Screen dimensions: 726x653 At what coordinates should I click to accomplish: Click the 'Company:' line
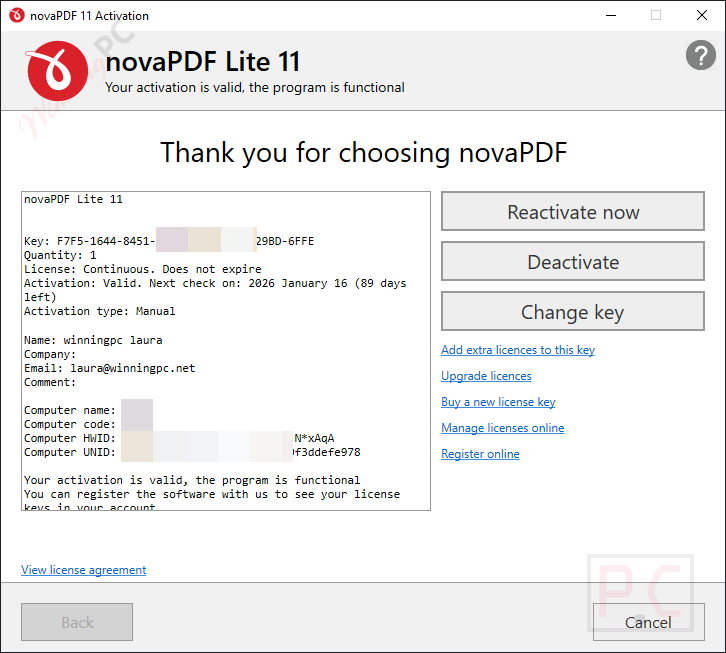click(50, 354)
